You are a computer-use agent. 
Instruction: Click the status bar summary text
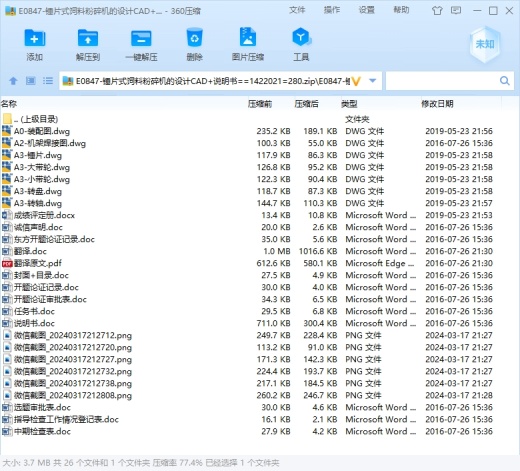pos(141,463)
